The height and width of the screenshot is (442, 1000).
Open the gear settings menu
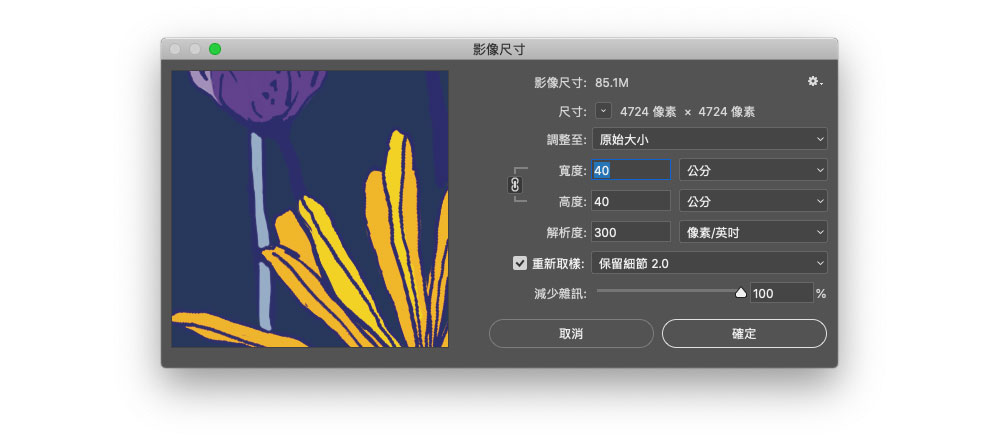pyautogui.click(x=814, y=82)
